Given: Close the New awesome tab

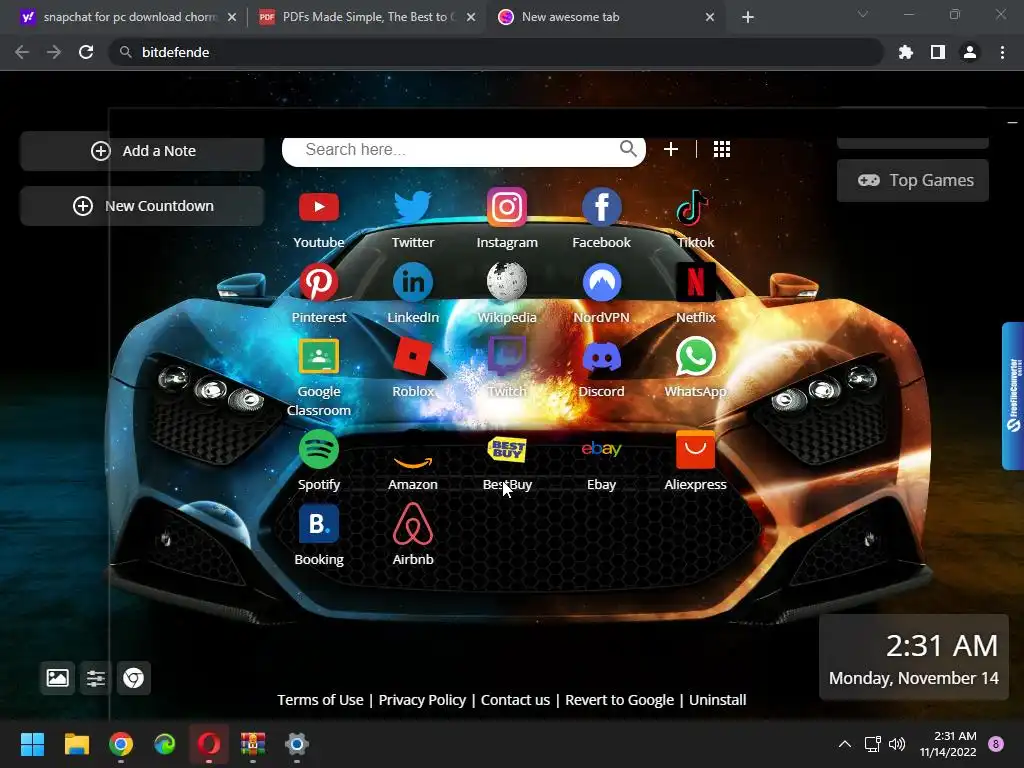Looking at the screenshot, I should coord(710,17).
